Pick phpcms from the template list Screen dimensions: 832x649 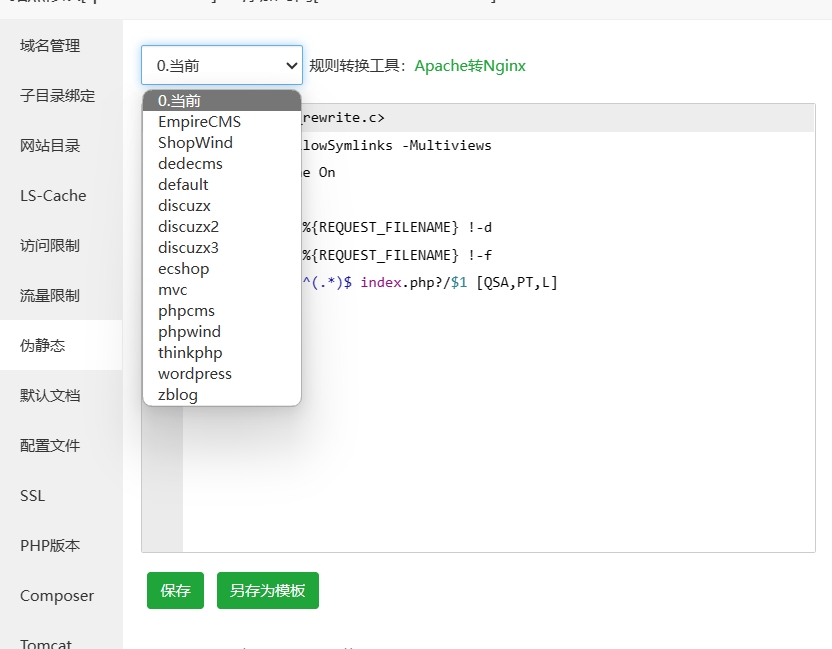tap(222, 310)
